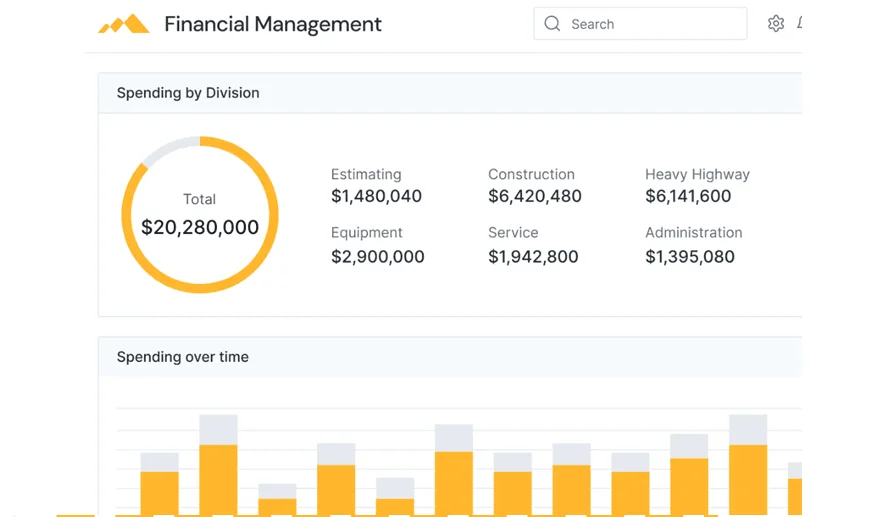Click the partially visible icon beside the gear
This screenshot has width=889, height=517.
point(798,24)
